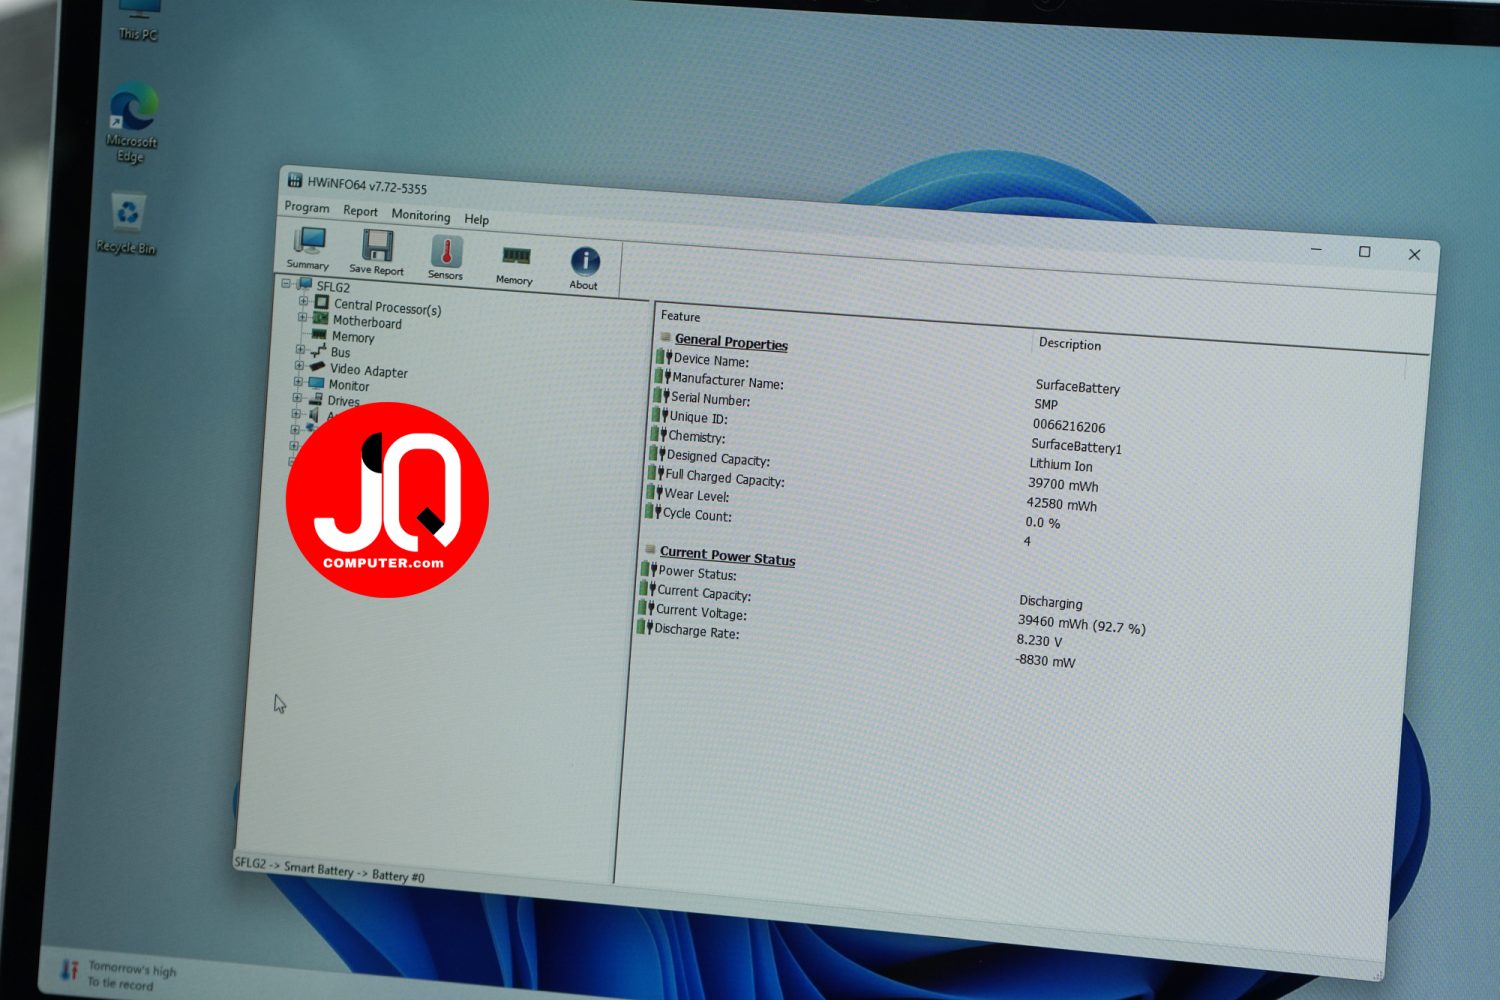The image size is (1500, 1000).
Task: Open the Summary toolbar button
Action: coord(308,248)
